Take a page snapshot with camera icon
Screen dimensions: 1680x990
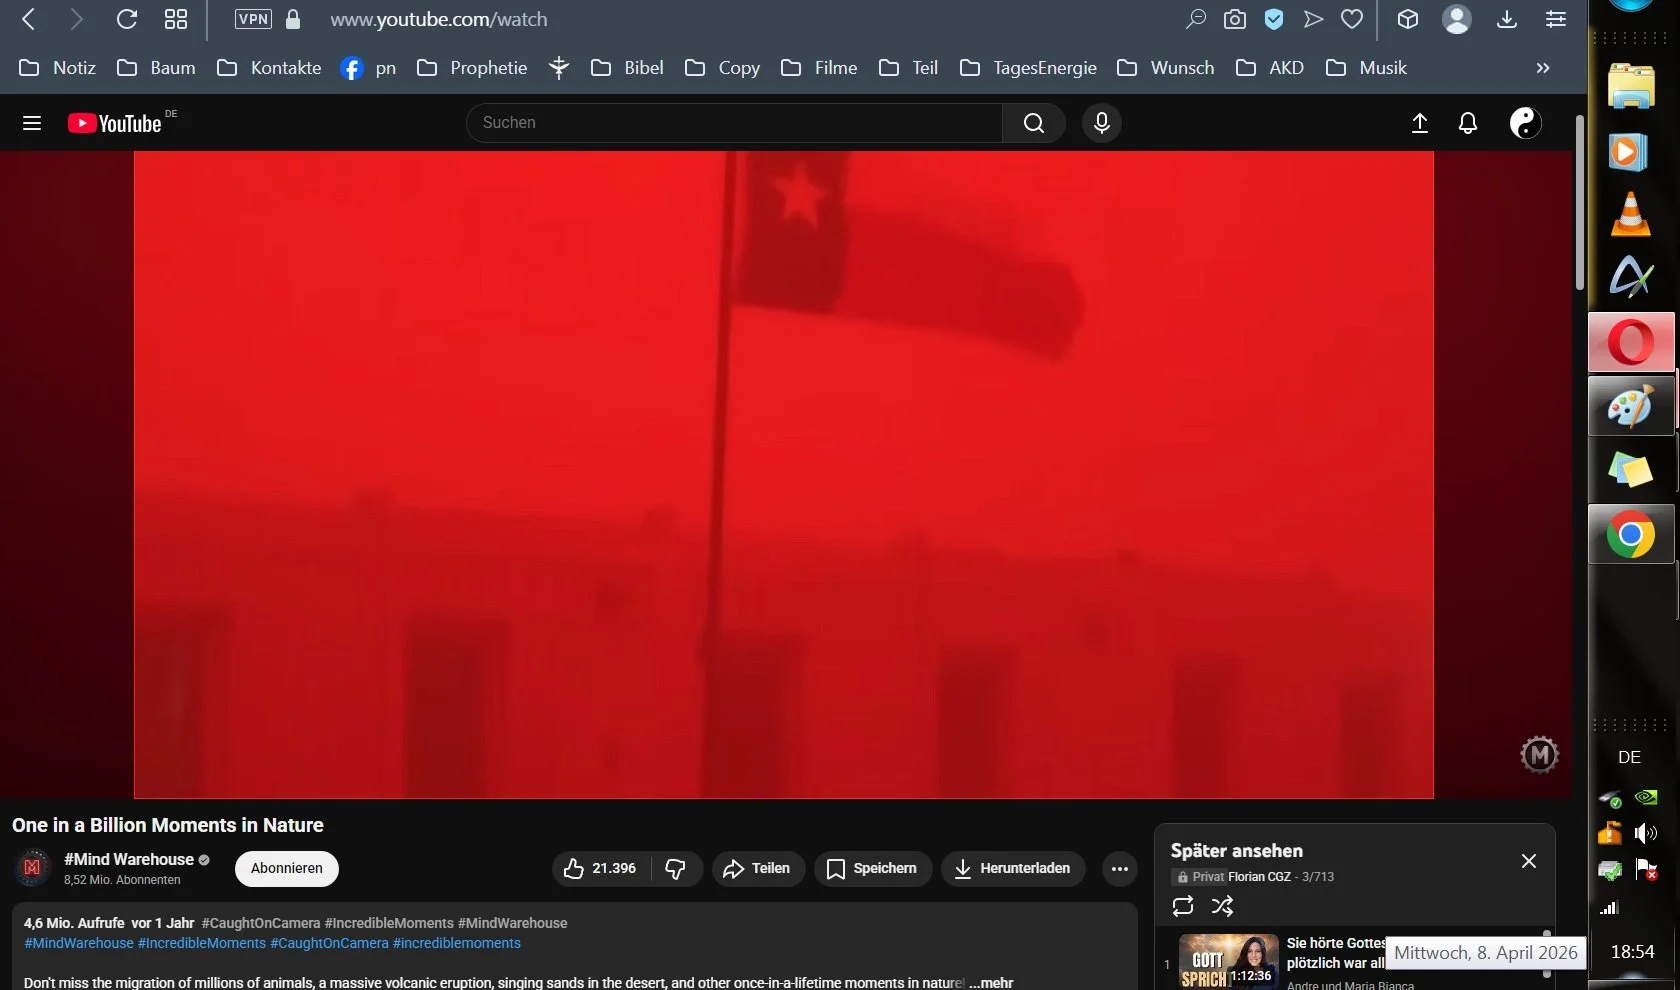[1235, 19]
